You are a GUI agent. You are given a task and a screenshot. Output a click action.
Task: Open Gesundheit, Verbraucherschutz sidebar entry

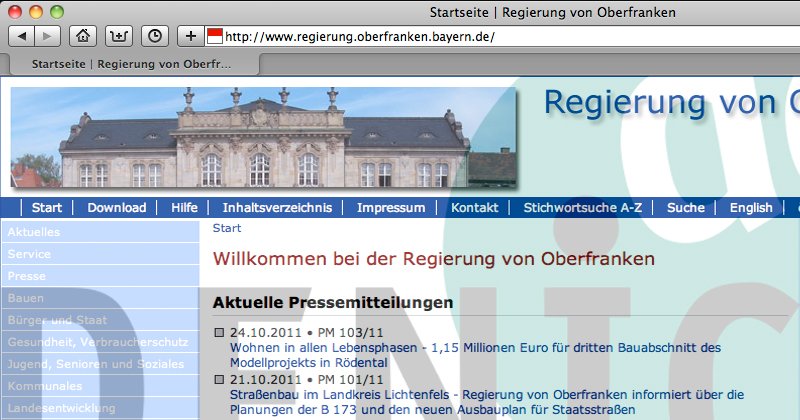pos(100,341)
